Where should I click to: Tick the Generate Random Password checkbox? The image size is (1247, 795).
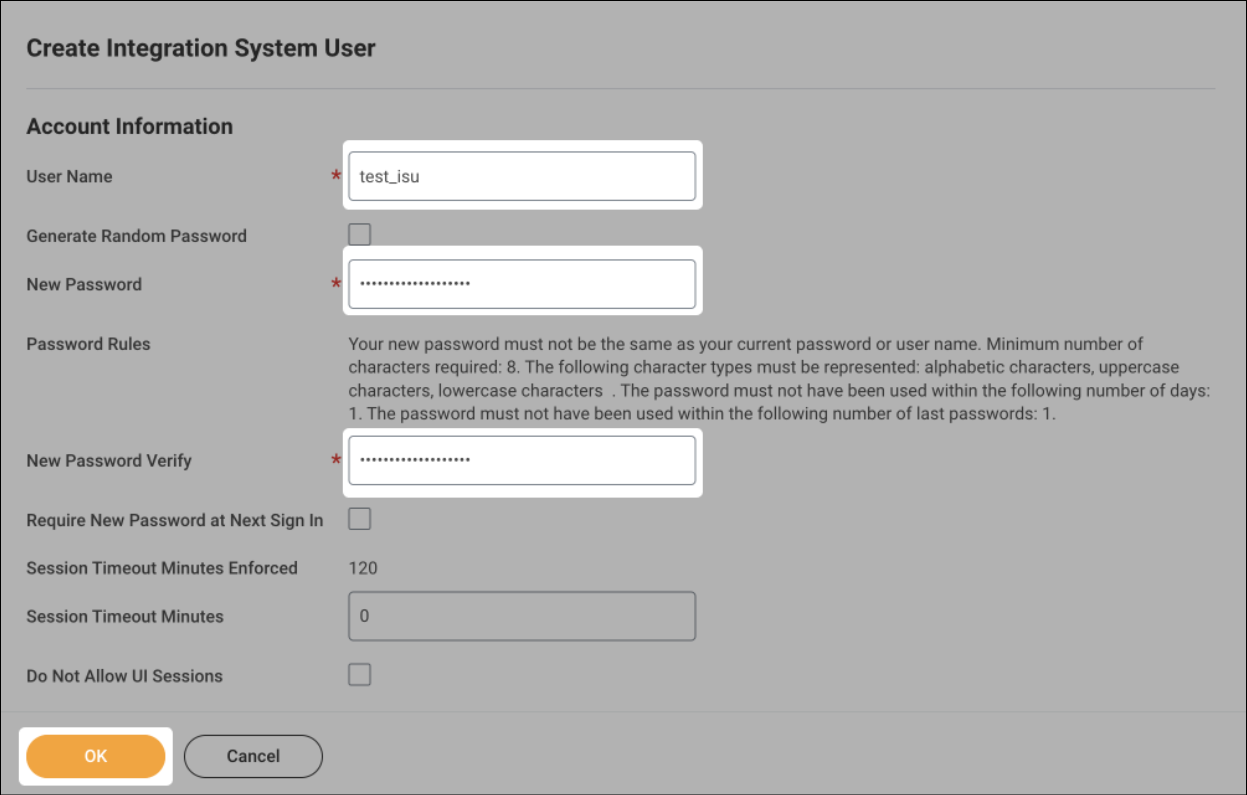pyautogui.click(x=359, y=235)
